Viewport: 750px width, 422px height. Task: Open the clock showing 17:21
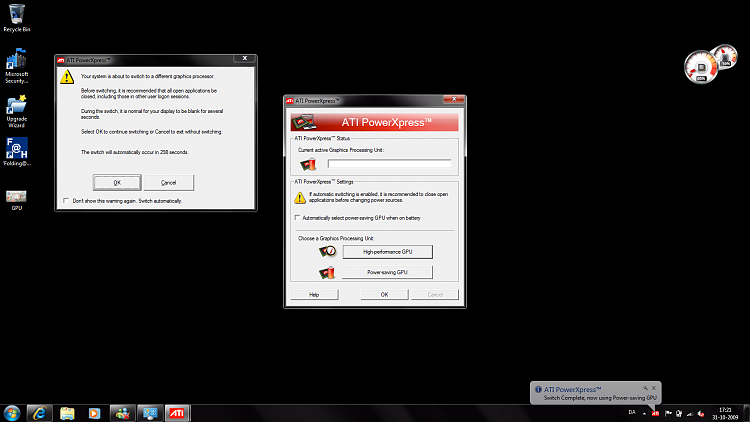725,413
